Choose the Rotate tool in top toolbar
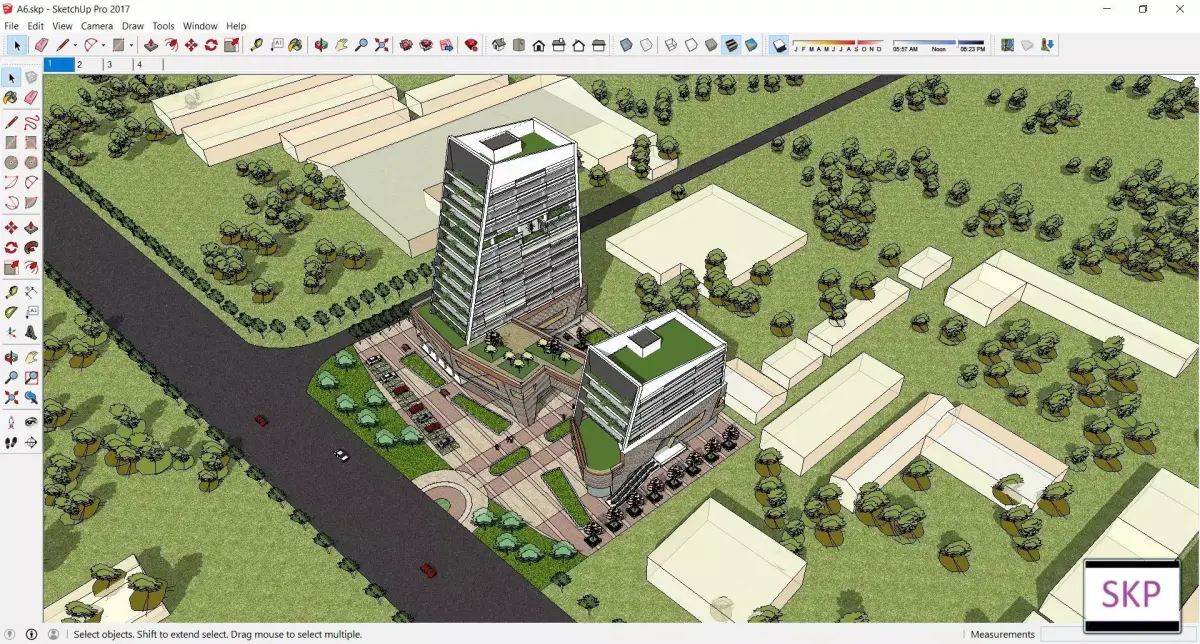Image resolution: width=1200 pixels, height=644 pixels. [x=211, y=45]
